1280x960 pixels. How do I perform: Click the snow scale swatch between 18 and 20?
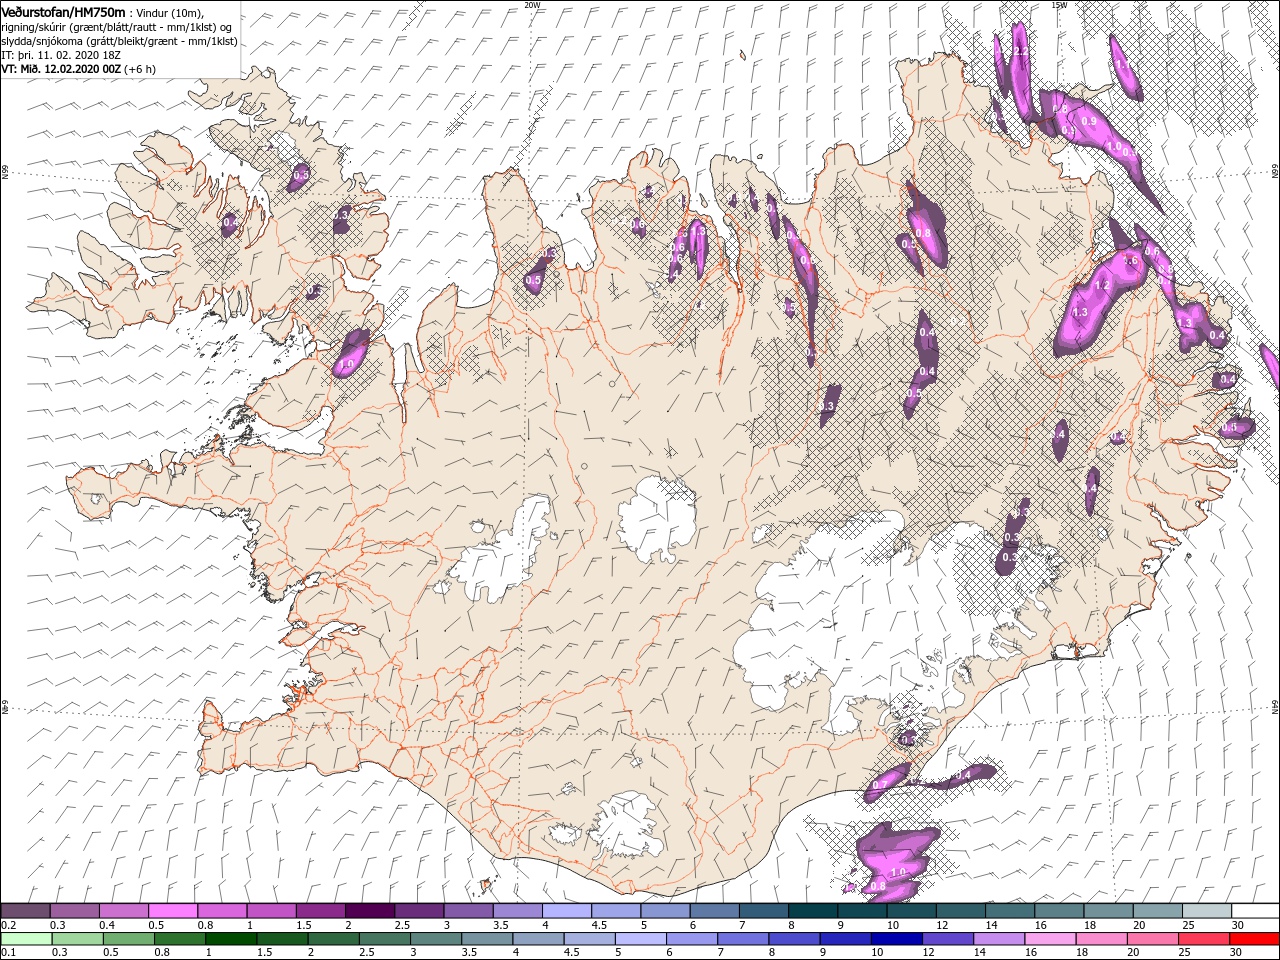pyautogui.click(x=1107, y=911)
